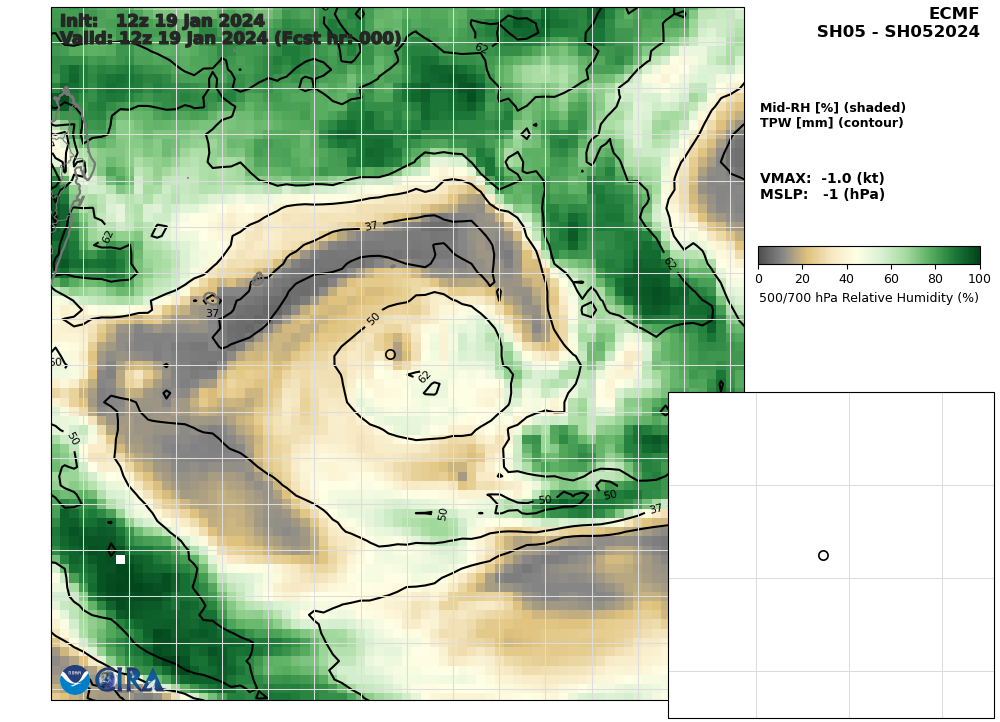Click the TPW [mm] (contour) legend text

(831, 122)
